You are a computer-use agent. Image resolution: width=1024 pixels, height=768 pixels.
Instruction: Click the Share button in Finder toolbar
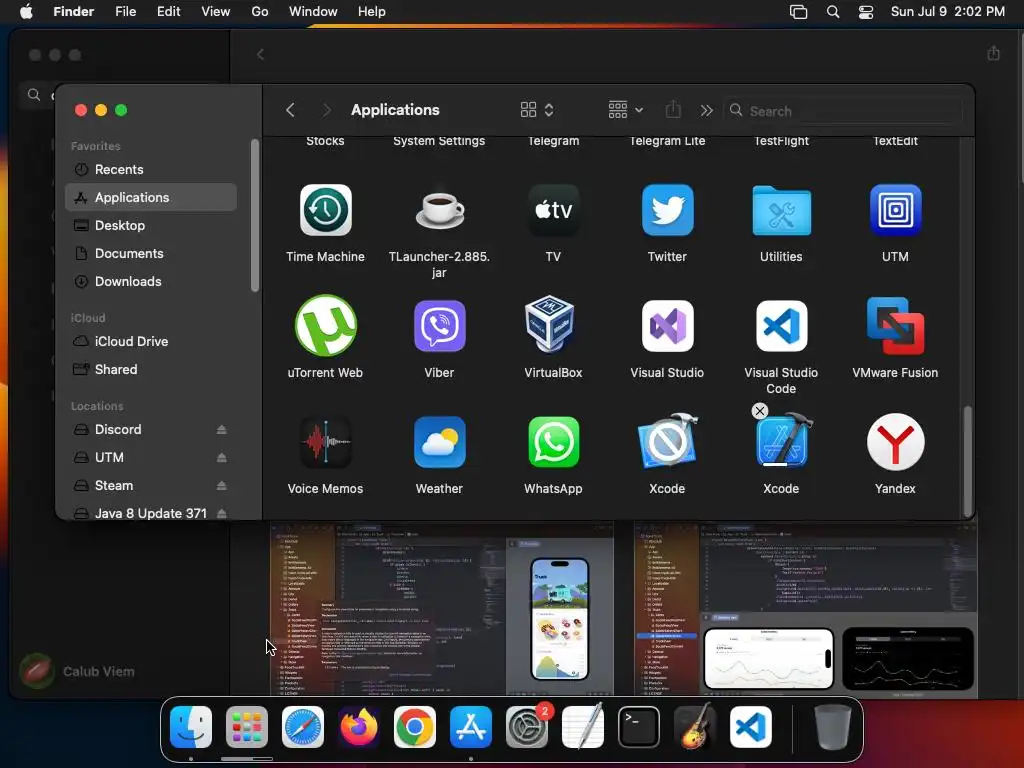(673, 110)
